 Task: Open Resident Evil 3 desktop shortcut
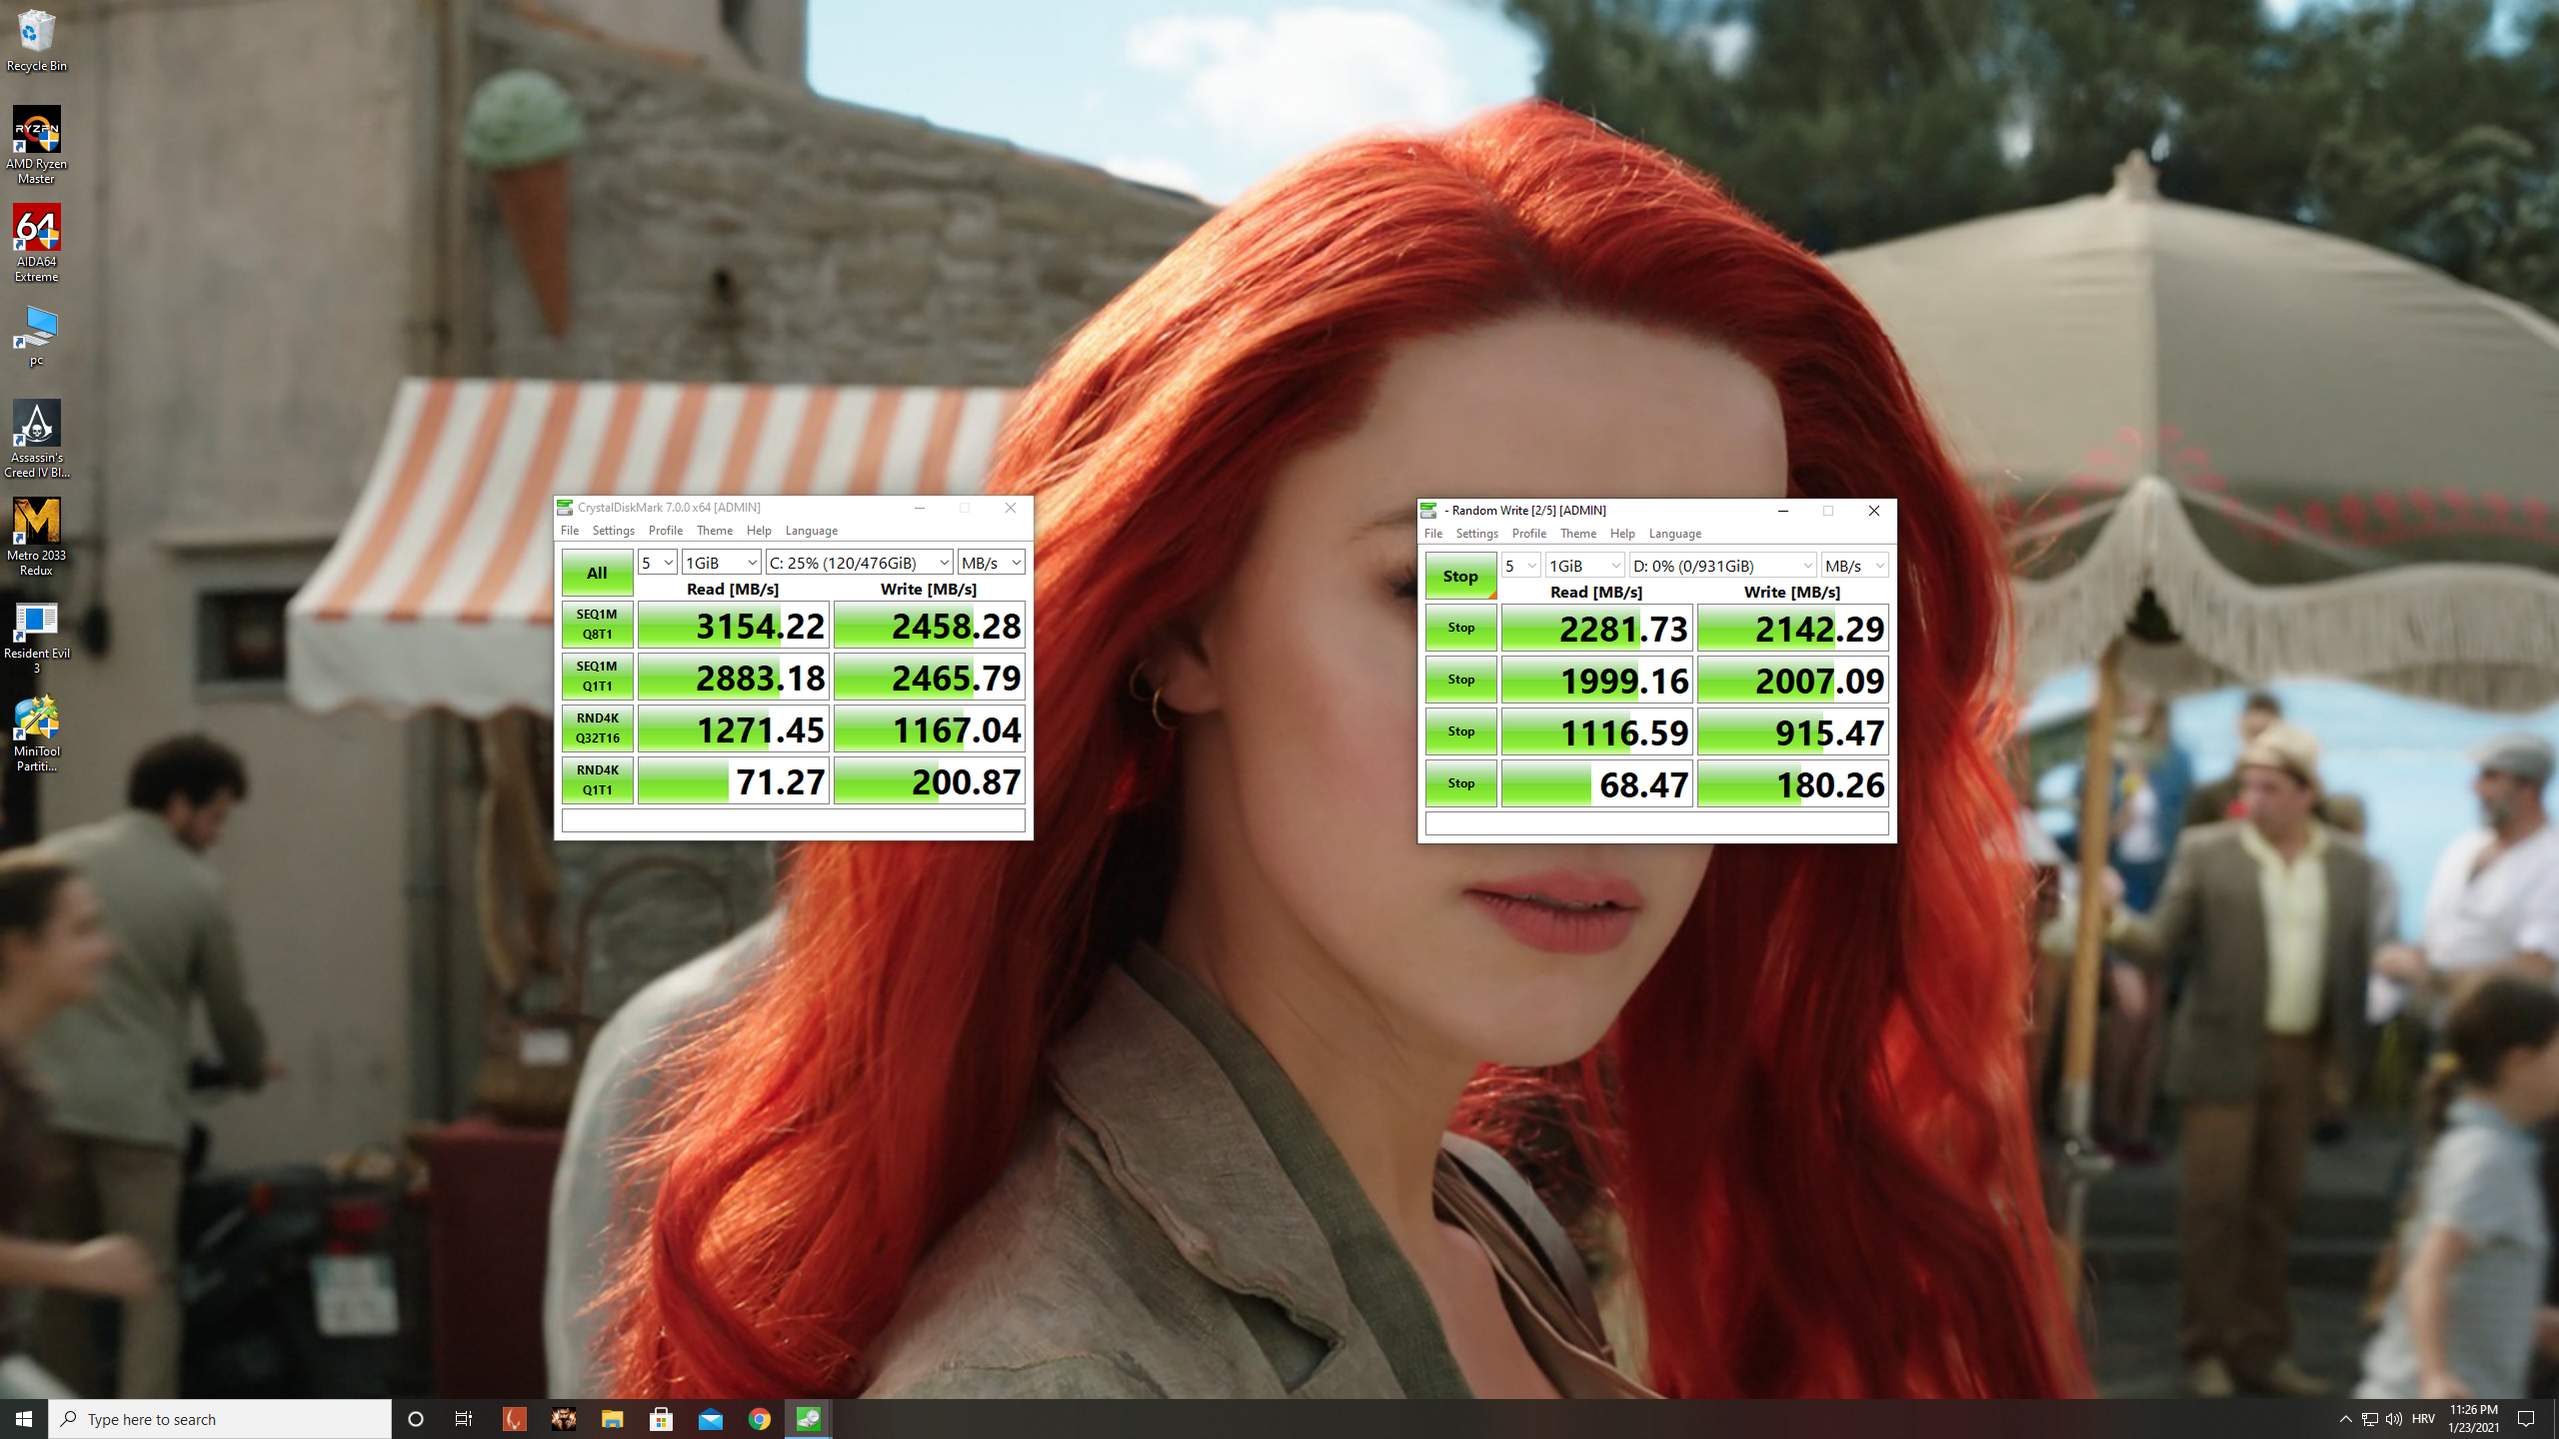(x=36, y=621)
